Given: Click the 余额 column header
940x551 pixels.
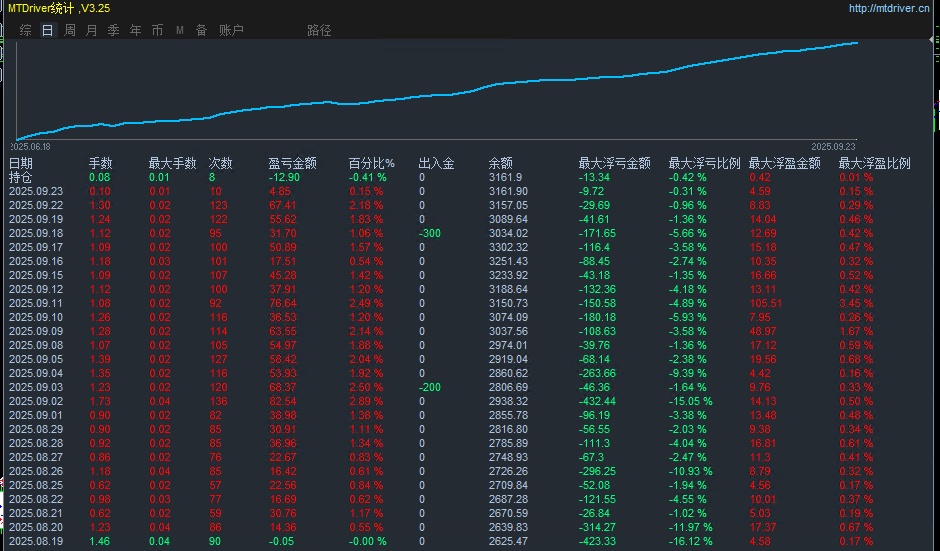Looking at the screenshot, I should point(501,163).
